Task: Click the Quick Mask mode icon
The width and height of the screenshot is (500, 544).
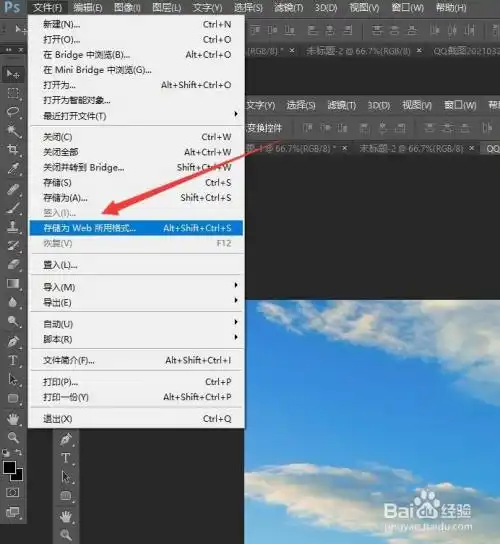Action: click(13, 492)
